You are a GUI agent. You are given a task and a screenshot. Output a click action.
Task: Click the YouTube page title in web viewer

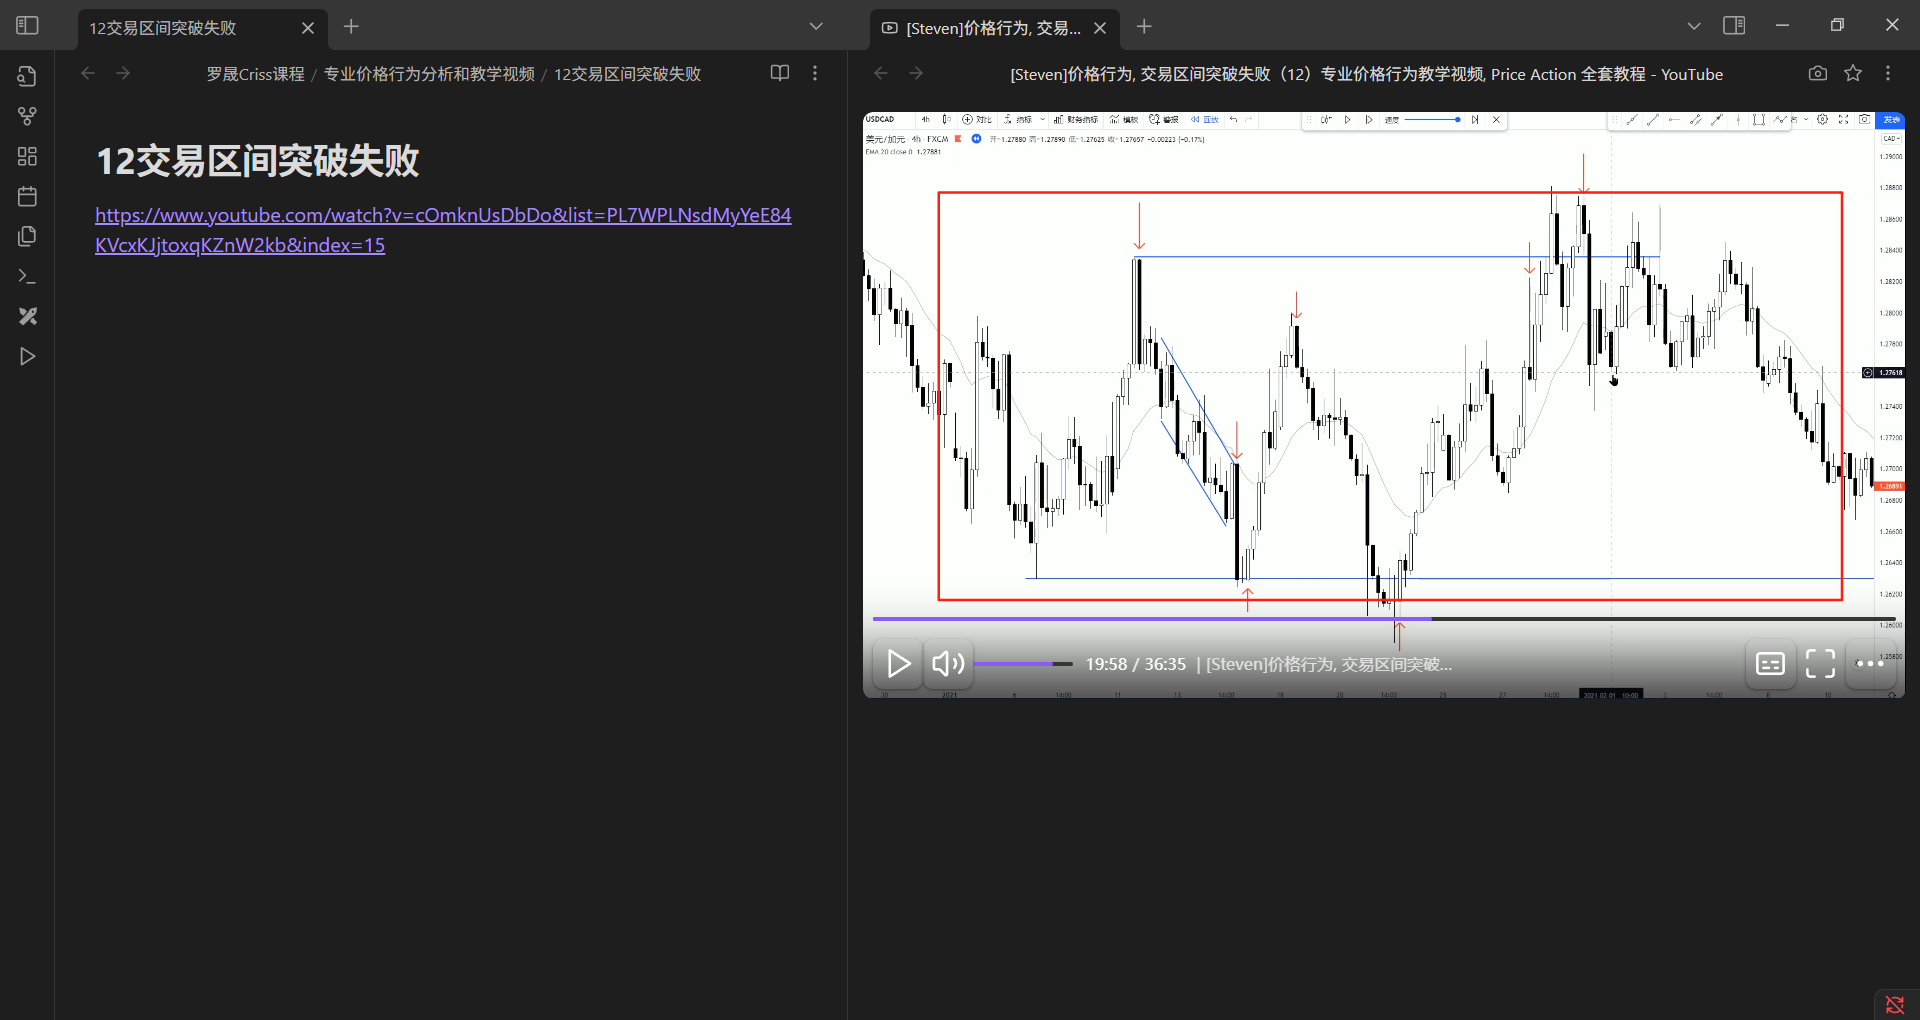[x=1366, y=74]
